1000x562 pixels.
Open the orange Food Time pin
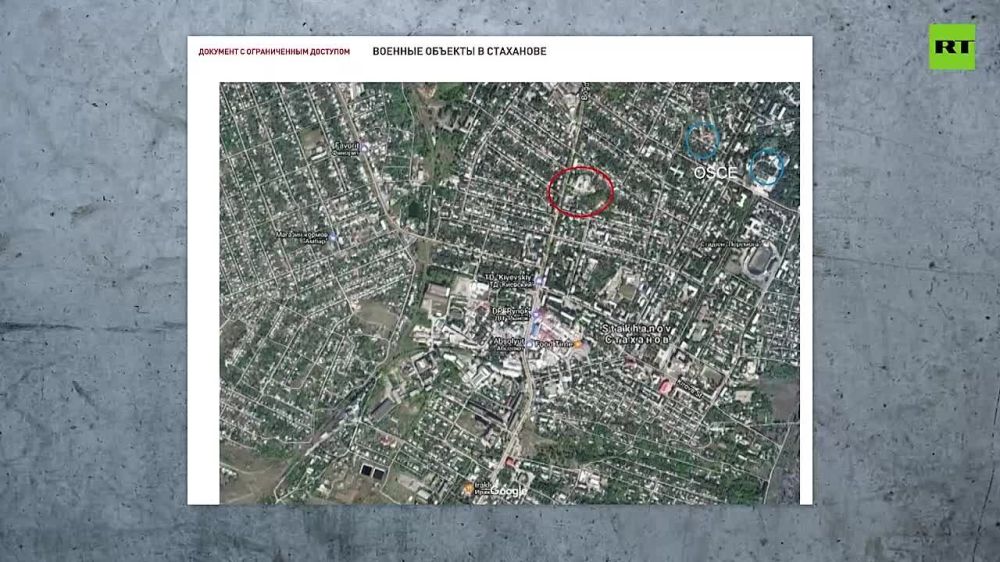tap(578, 344)
